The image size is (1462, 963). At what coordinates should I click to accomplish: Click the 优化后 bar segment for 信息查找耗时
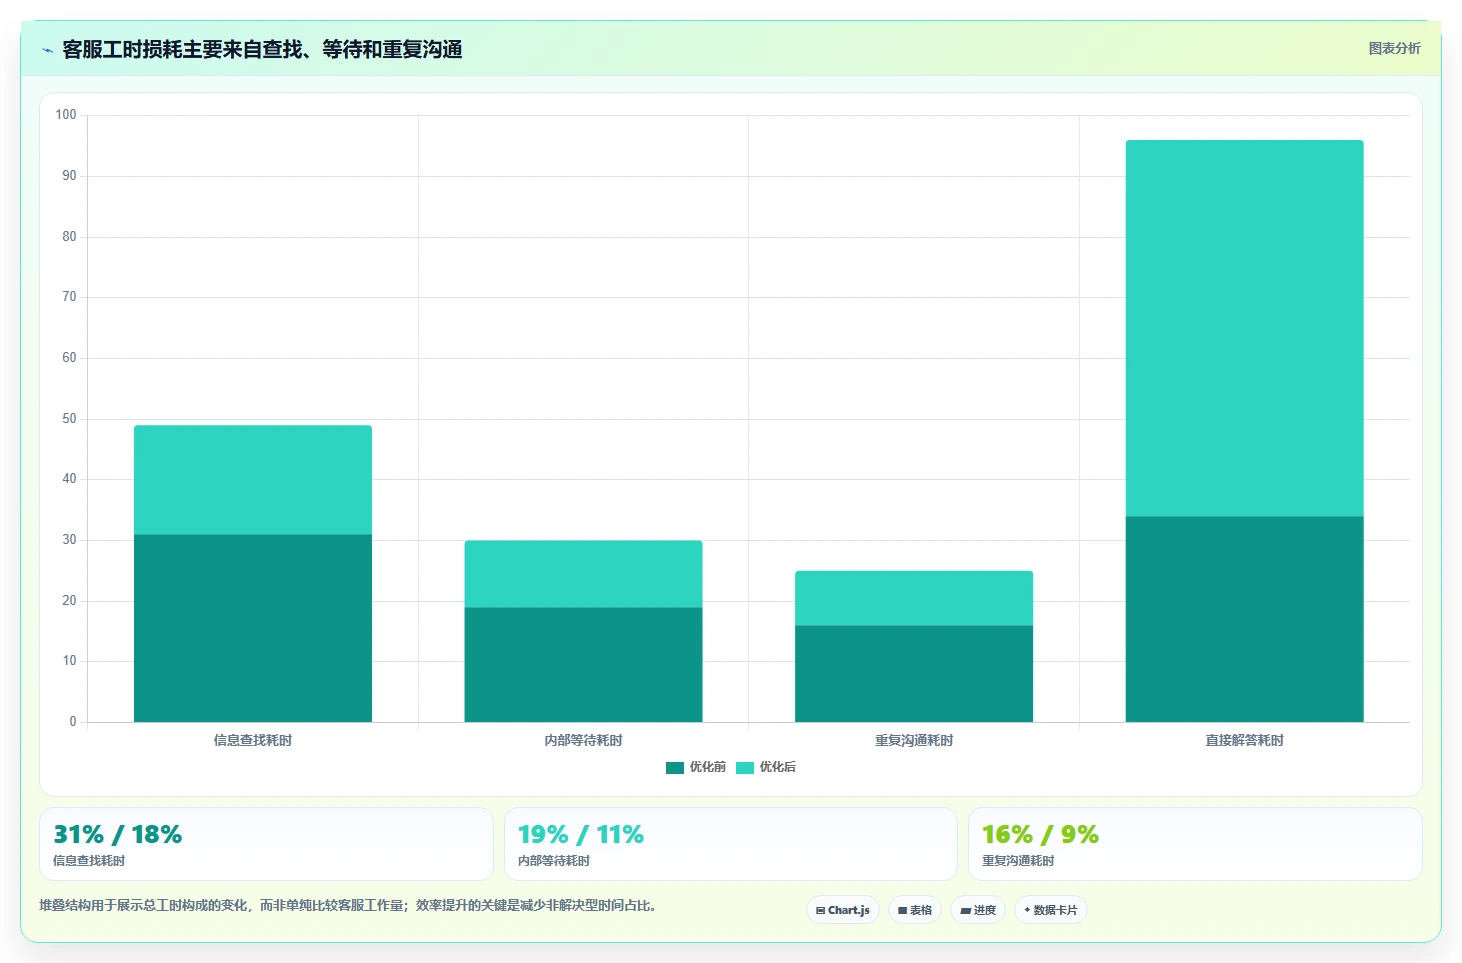click(x=253, y=480)
